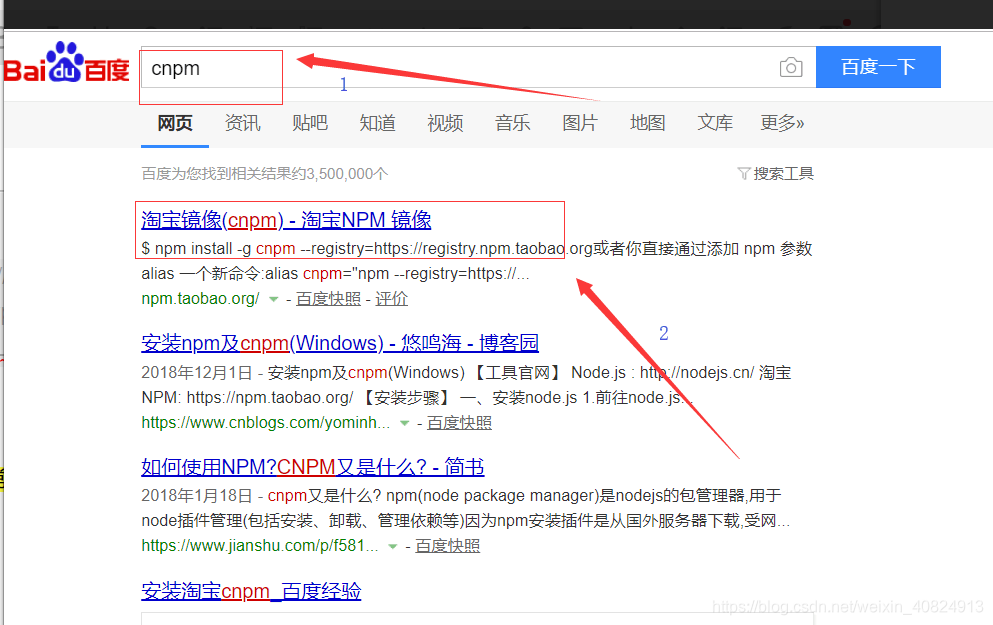Open 百度快照 for npm.taobao.org result

click(x=328, y=298)
